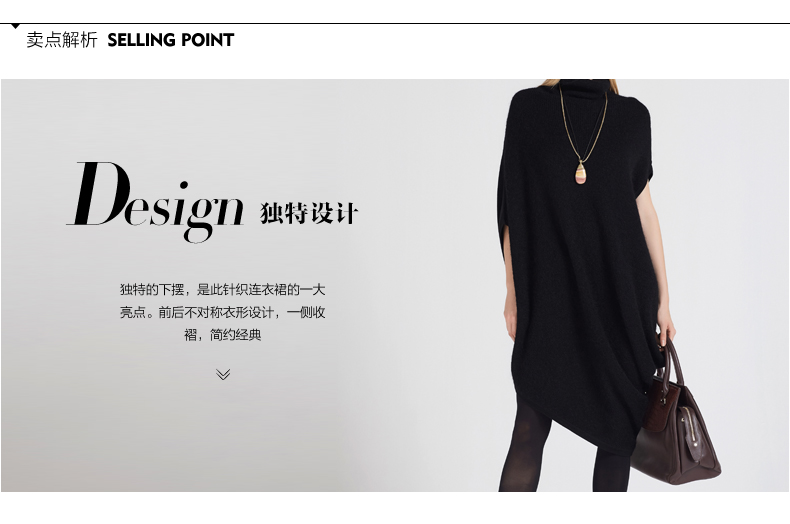Click the text line 褶，简约经典
This screenshot has height=524, width=790.
[x=223, y=335]
